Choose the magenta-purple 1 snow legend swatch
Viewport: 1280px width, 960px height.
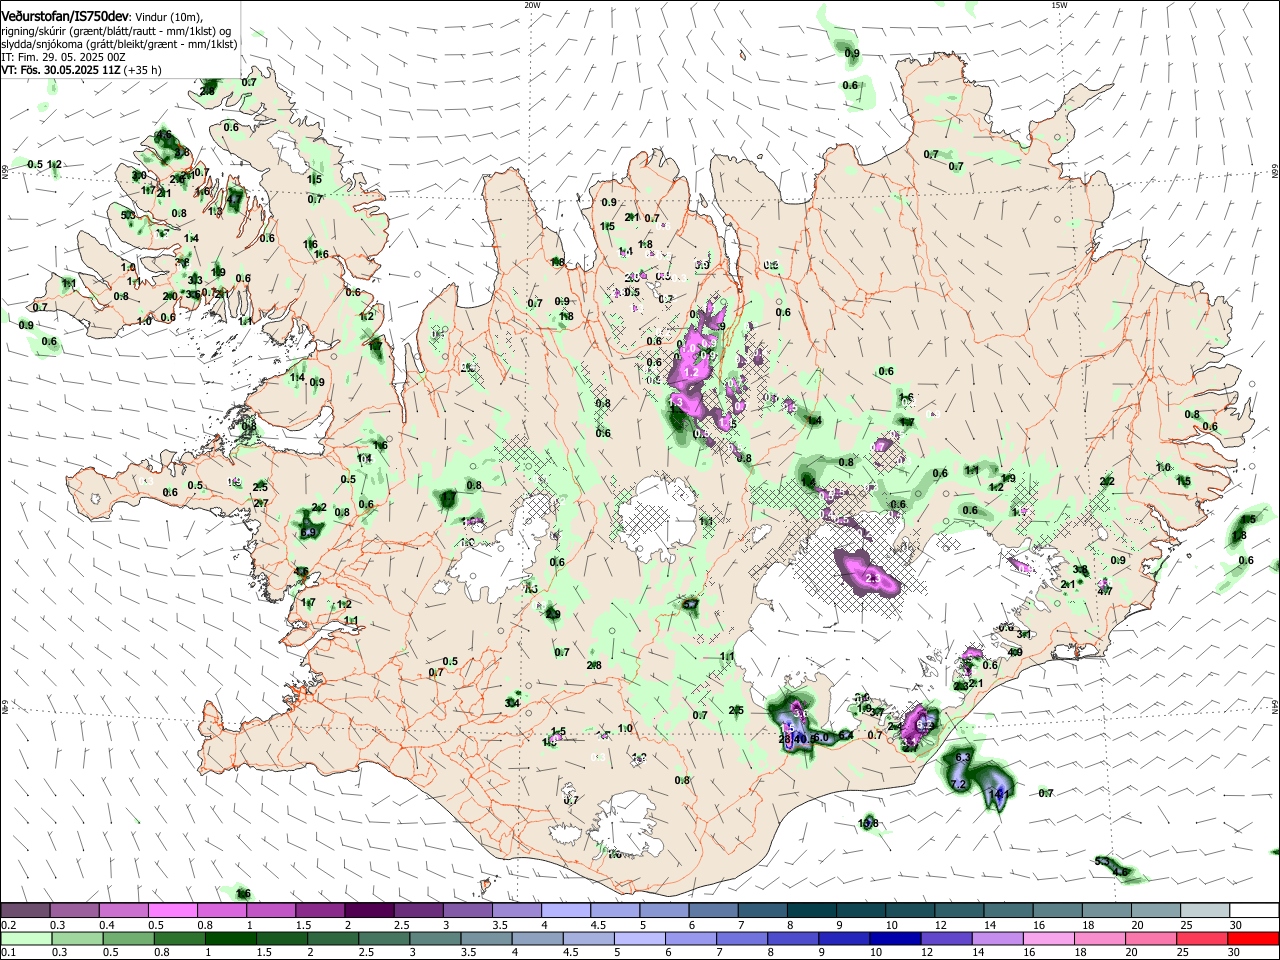[270, 910]
